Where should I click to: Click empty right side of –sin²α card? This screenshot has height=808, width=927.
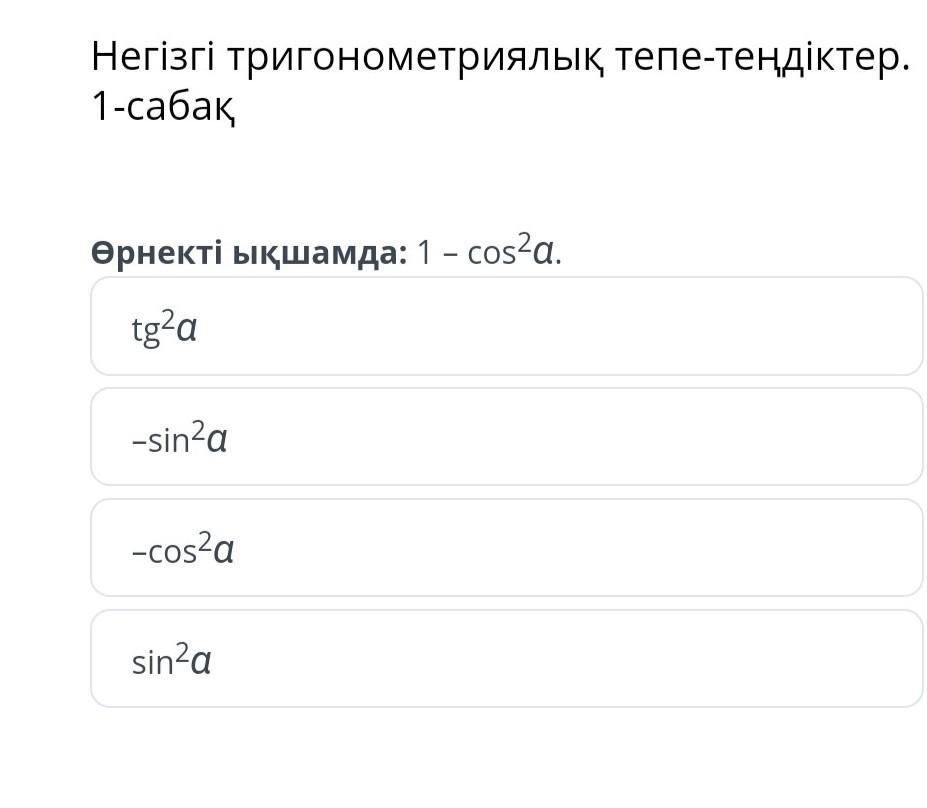coord(780,437)
